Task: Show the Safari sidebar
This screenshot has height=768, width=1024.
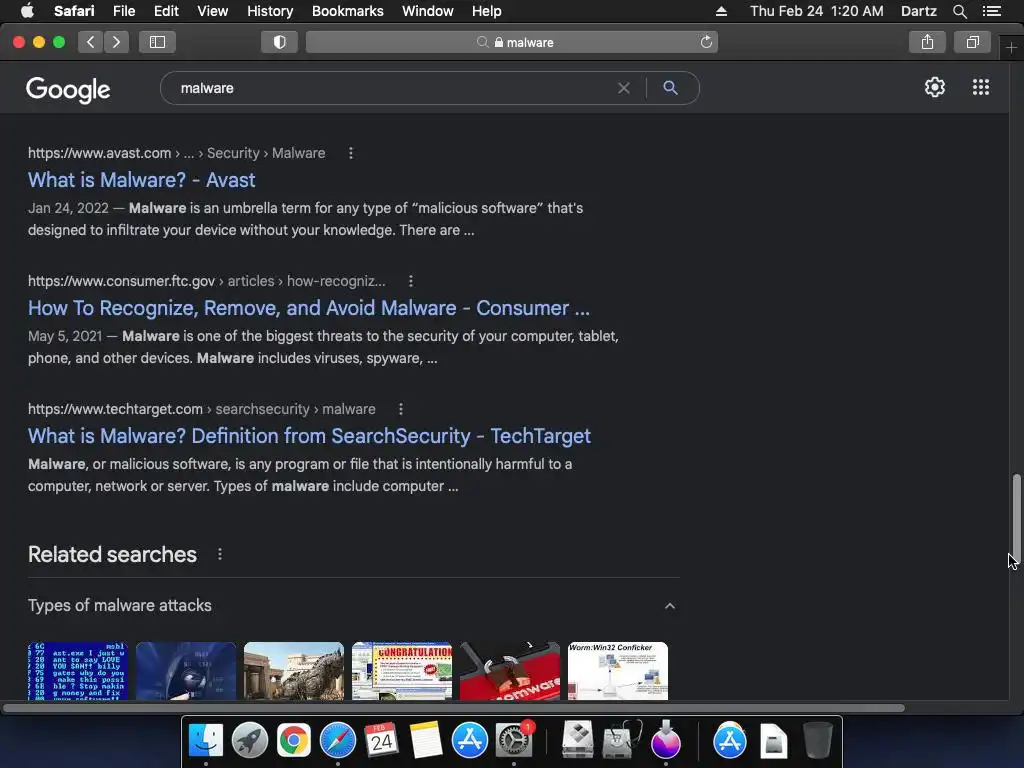Action: pos(157,42)
